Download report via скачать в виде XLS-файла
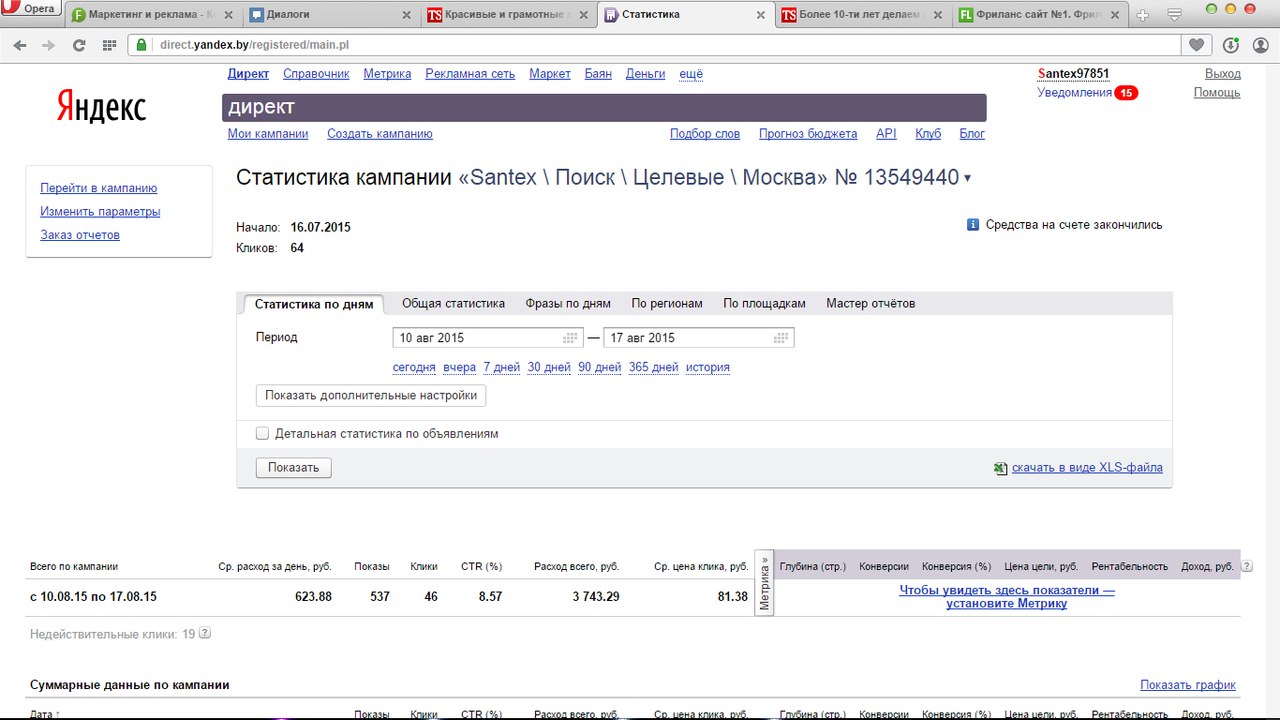The height and width of the screenshot is (720, 1280). tap(1087, 468)
